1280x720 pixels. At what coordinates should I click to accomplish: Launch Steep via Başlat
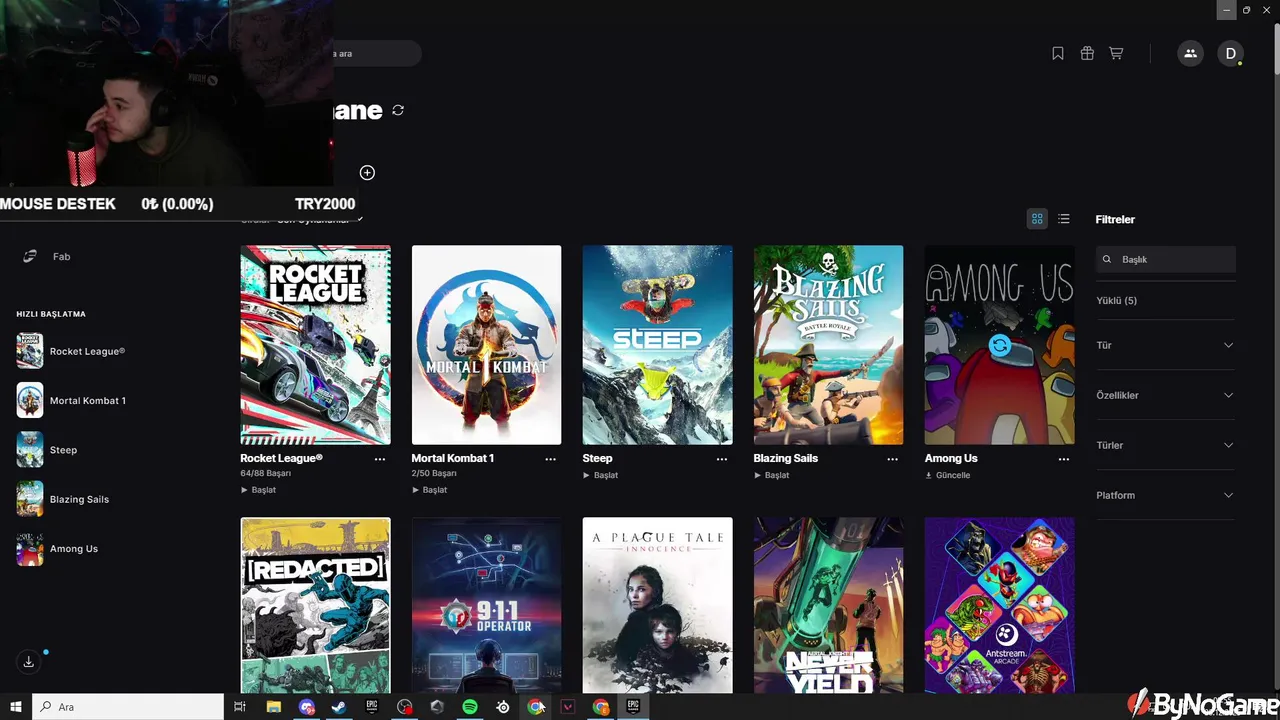[x=600, y=475]
